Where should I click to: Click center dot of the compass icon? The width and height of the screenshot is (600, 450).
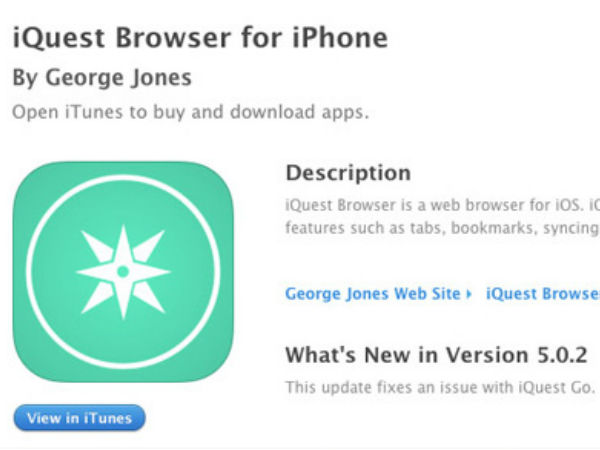[x=123, y=272]
